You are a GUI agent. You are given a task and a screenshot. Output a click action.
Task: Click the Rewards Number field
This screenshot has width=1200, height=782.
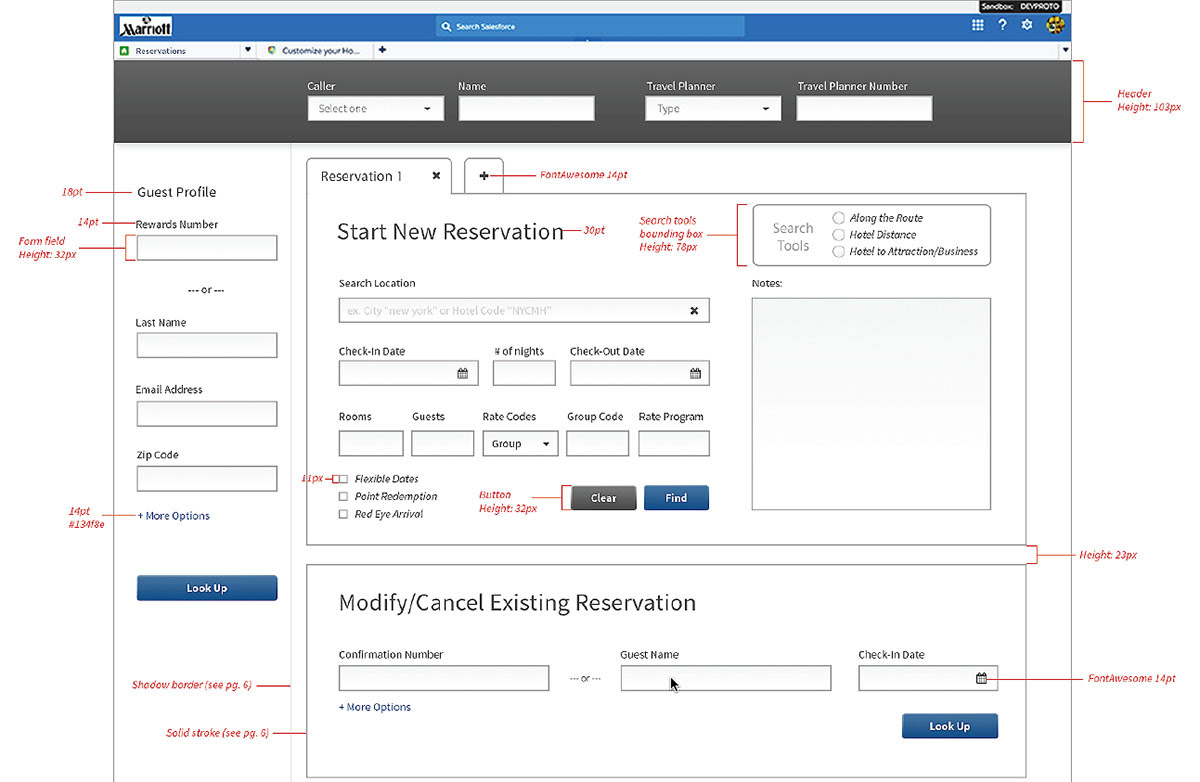click(x=207, y=248)
